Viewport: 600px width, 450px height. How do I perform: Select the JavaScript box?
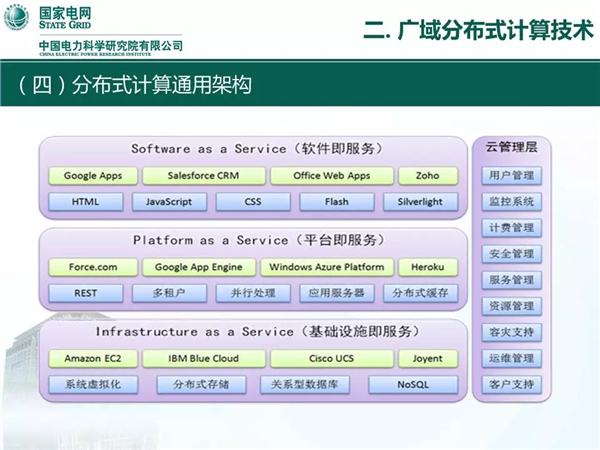(x=169, y=202)
